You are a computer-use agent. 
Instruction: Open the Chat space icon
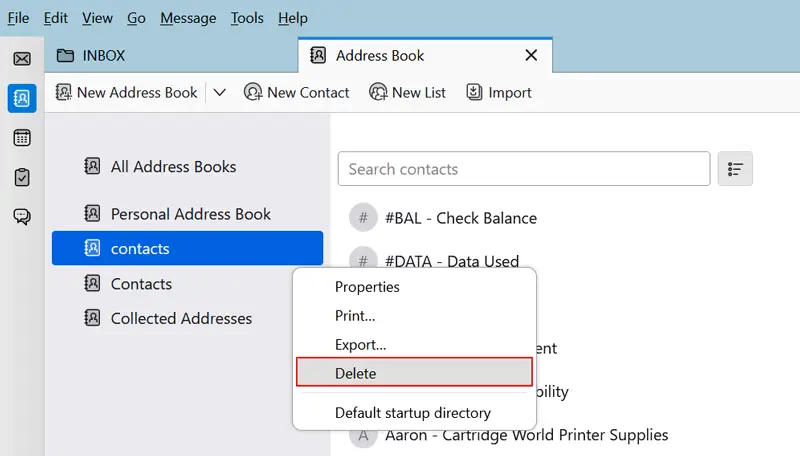coord(21,217)
